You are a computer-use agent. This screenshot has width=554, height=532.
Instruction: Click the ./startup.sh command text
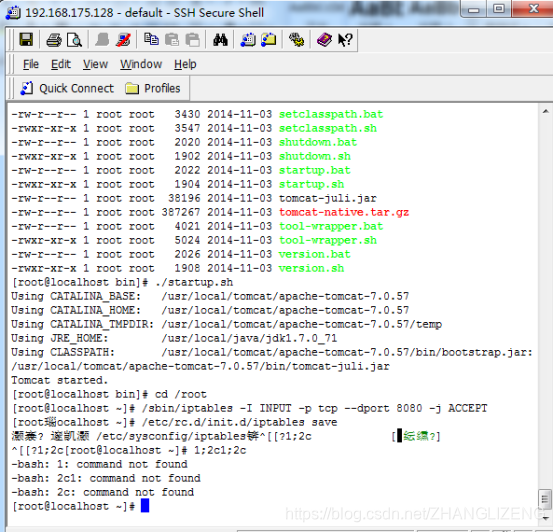194,283
